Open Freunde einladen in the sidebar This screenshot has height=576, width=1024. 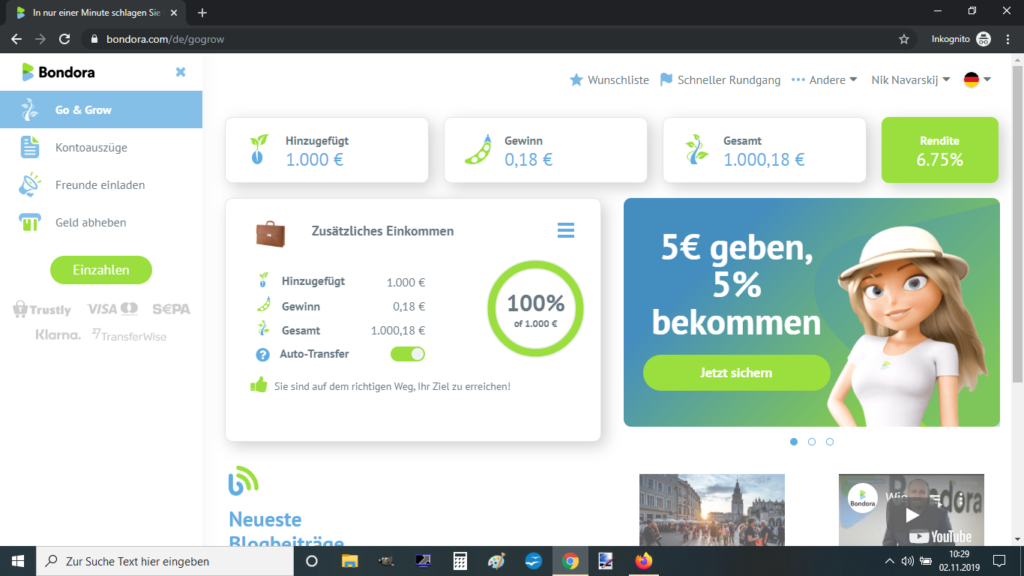pyautogui.click(x=101, y=185)
